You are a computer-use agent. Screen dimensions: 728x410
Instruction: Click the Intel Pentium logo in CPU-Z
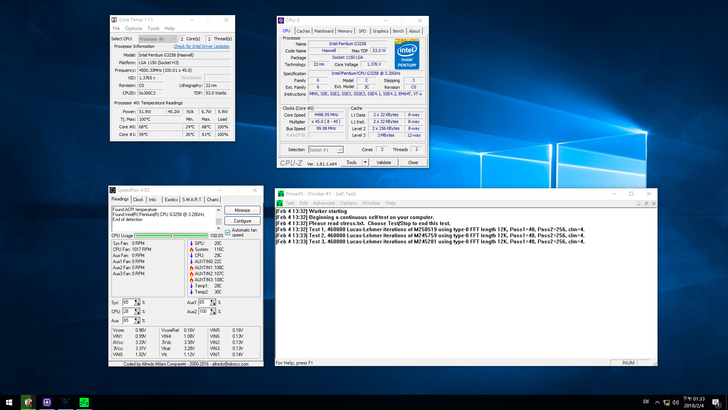point(407,54)
